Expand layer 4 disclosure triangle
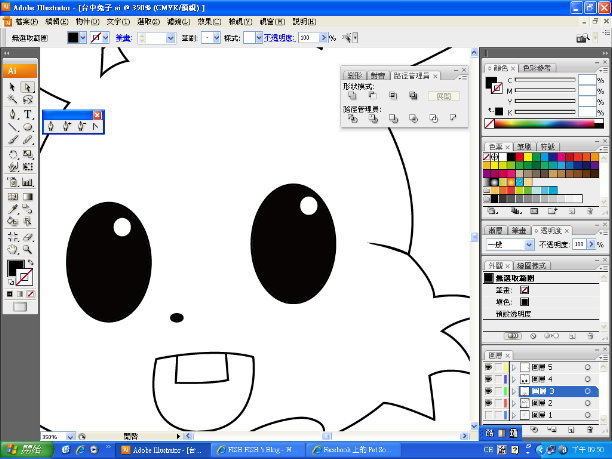Image resolution: width=612 pixels, height=459 pixels. coord(514,379)
